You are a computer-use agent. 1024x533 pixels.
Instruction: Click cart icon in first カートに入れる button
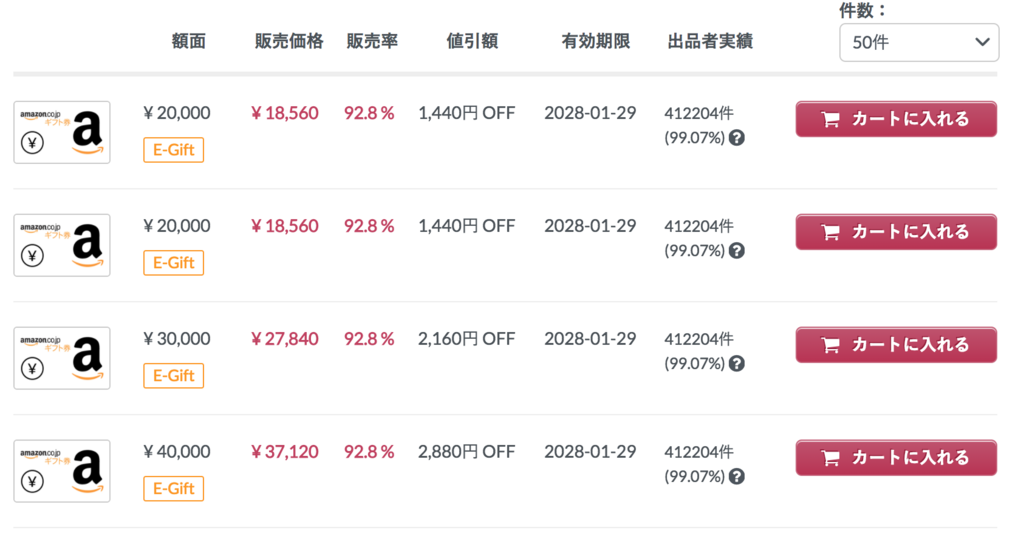coord(830,120)
